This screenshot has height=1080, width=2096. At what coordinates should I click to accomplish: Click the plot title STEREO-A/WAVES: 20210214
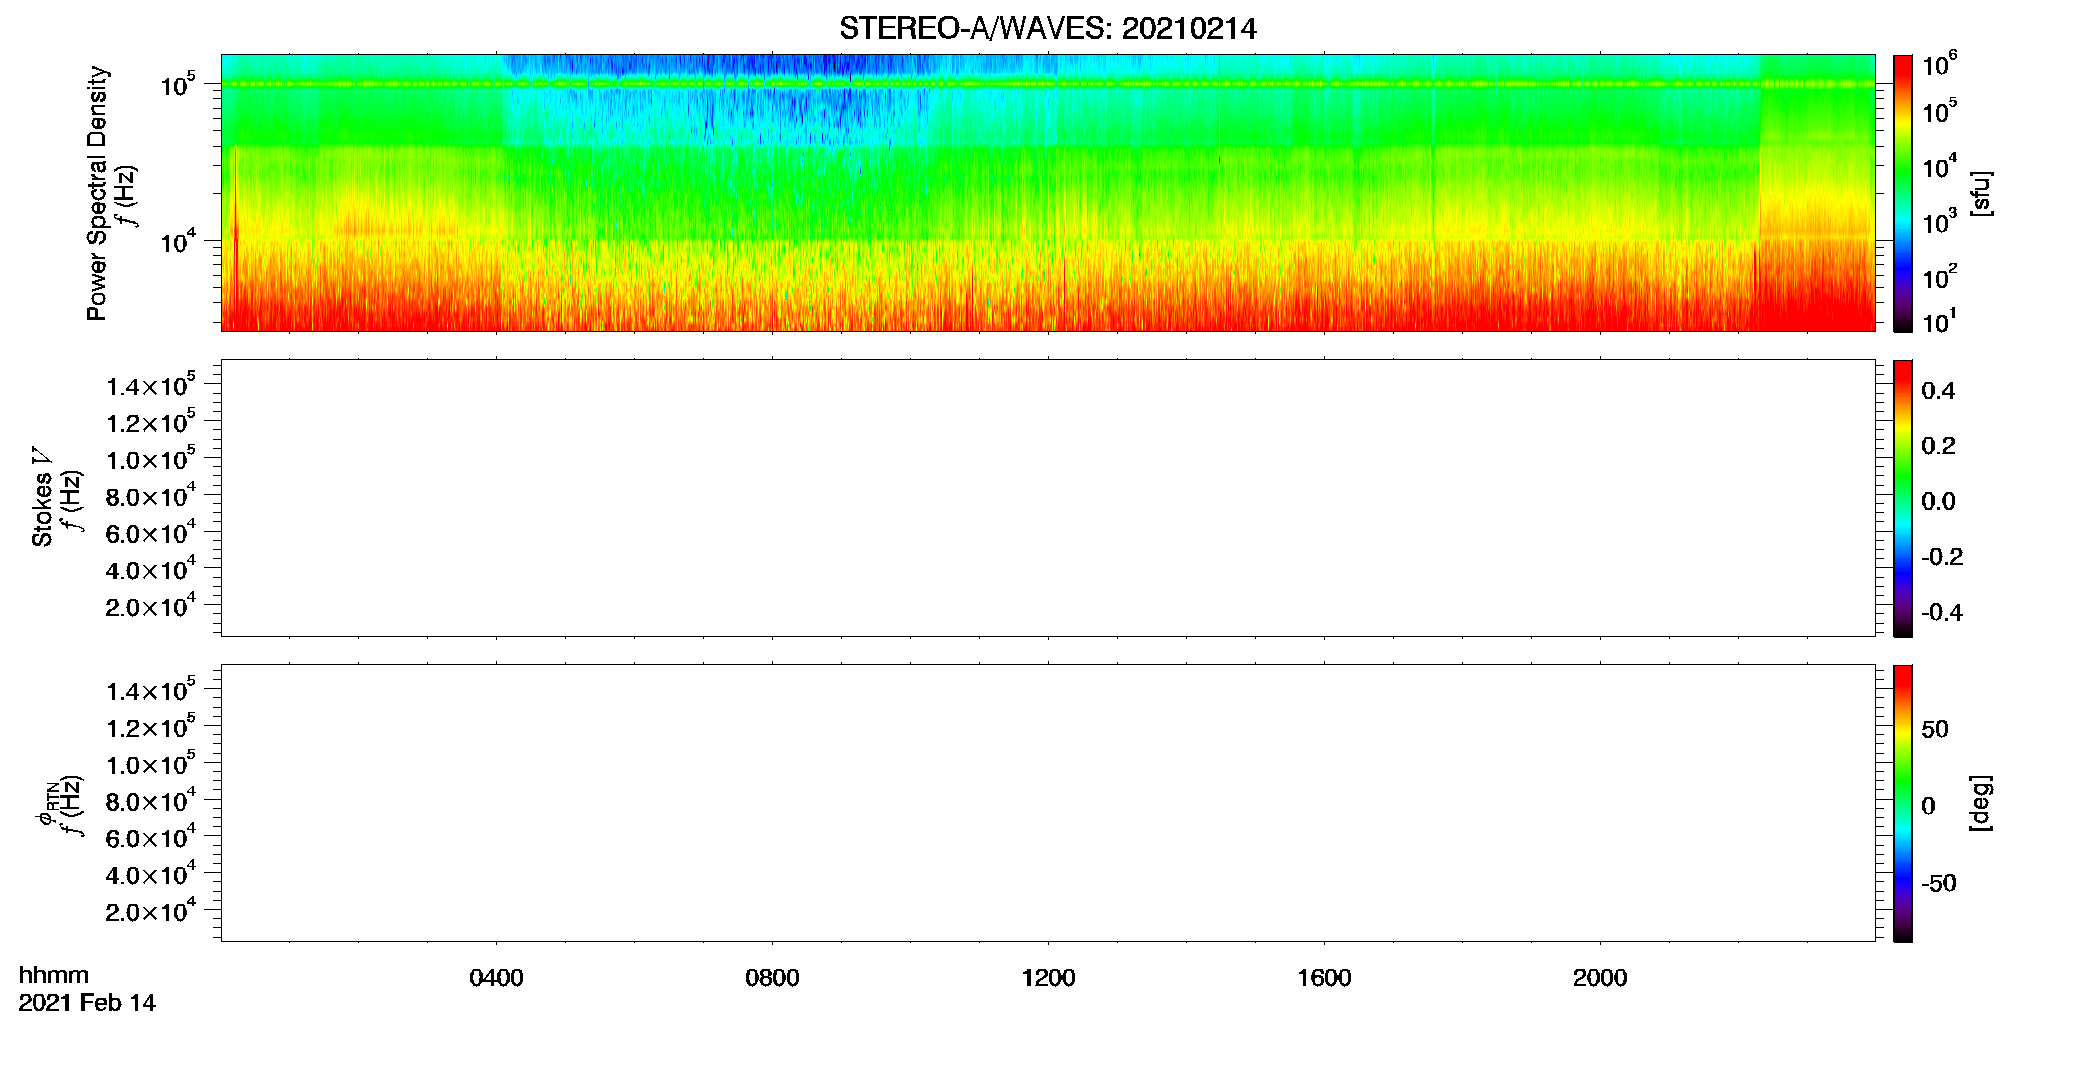click(x=1048, y=29)
